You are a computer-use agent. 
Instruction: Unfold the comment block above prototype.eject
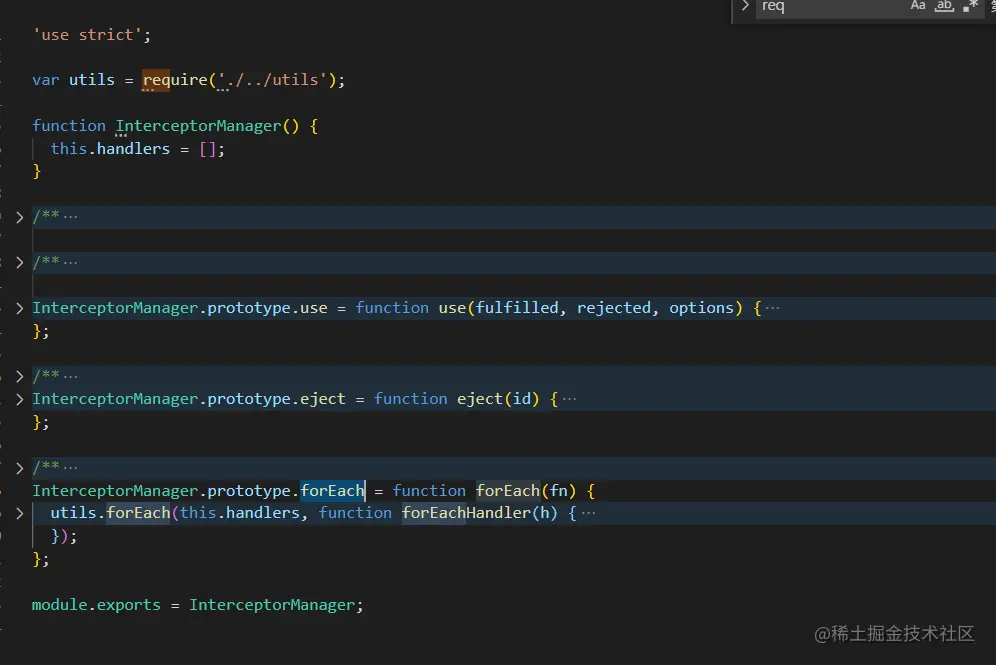(20, 376)
